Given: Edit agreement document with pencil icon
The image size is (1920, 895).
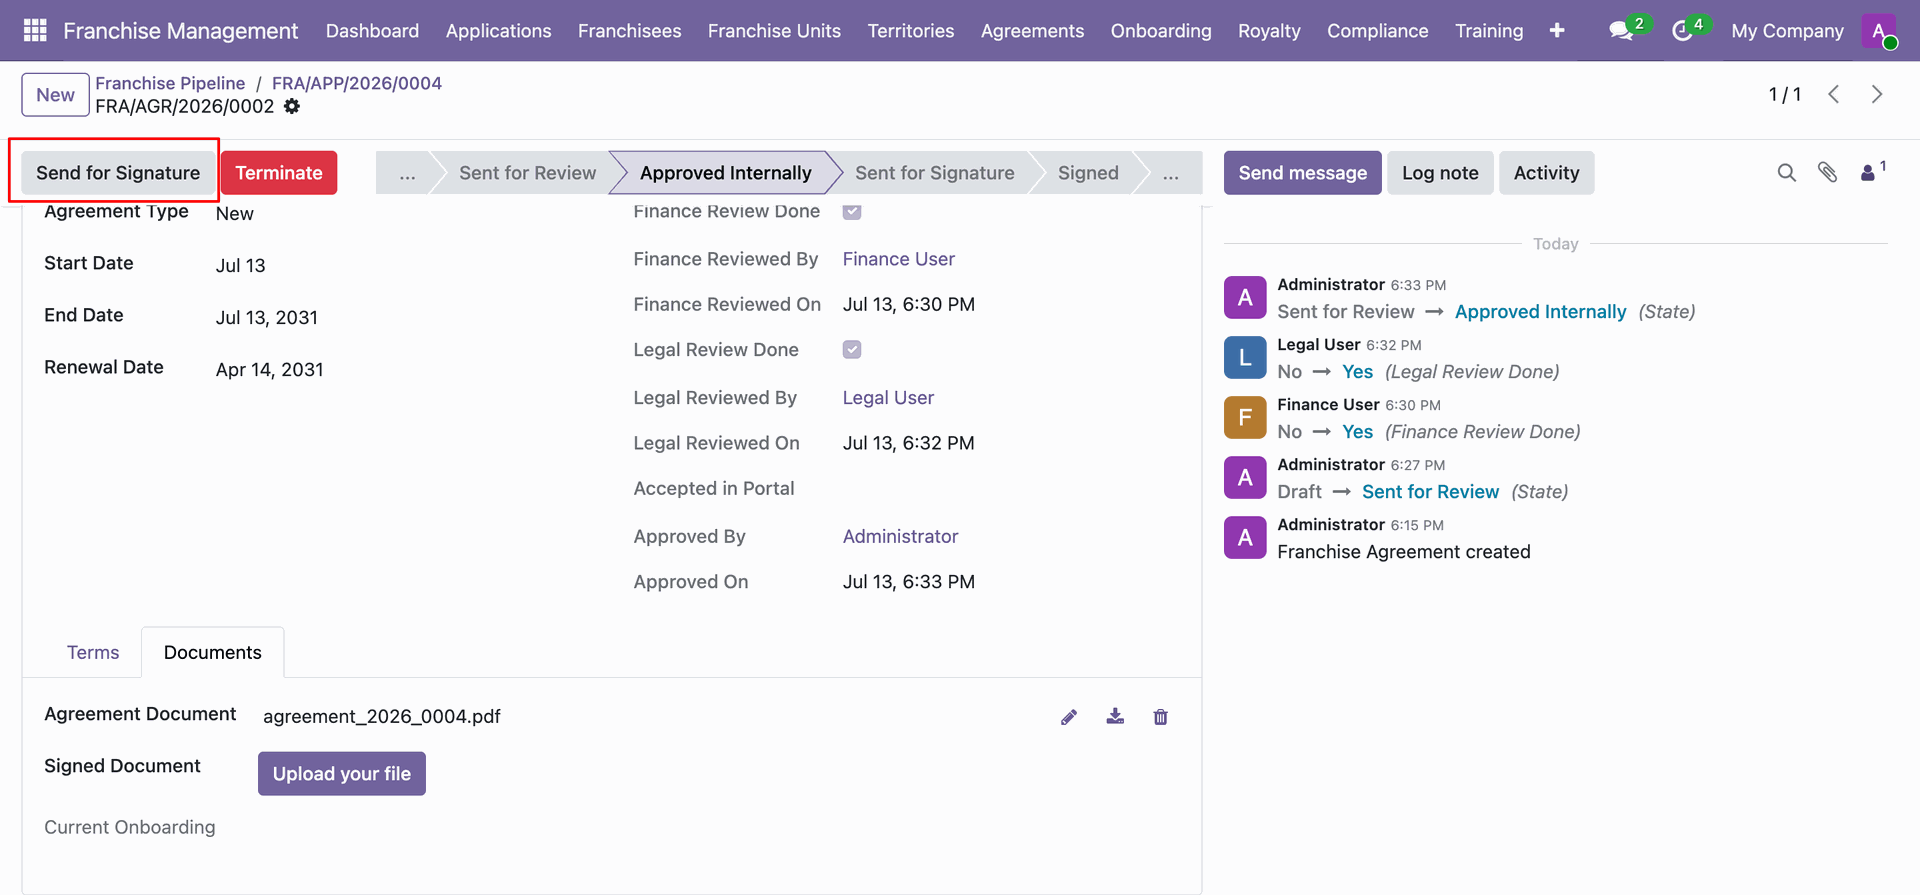Looking at the screenshot, I should pos(1069,717).
